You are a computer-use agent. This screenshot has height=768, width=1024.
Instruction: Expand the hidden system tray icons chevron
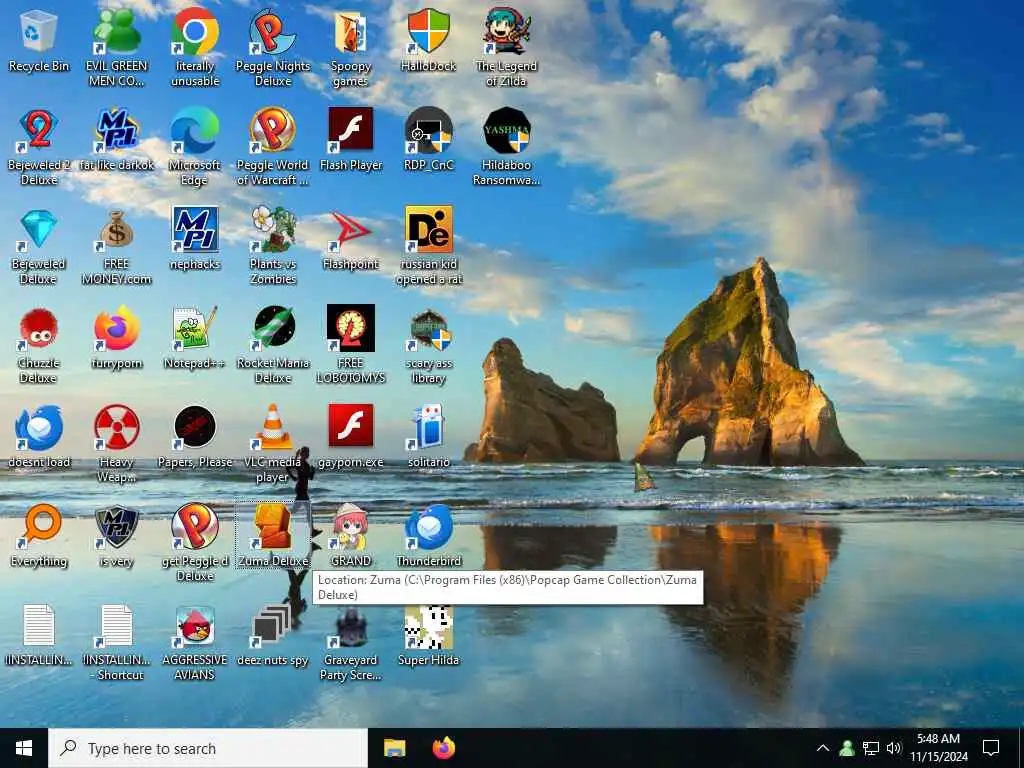pos(823,748)
